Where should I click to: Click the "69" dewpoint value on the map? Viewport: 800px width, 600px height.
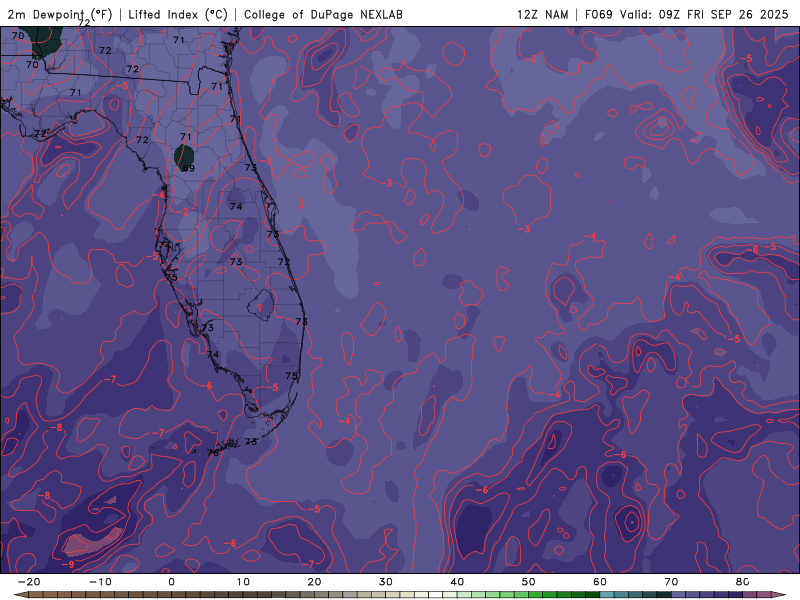click(189, 168)
